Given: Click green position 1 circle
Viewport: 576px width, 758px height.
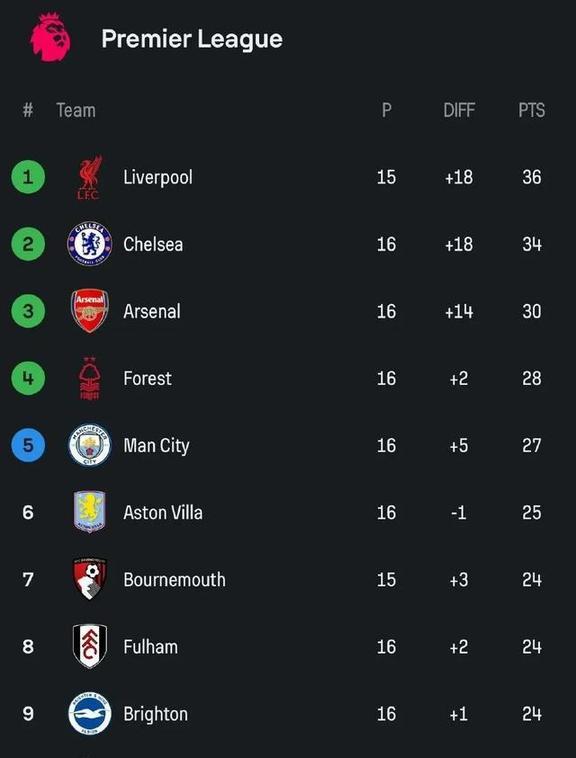Looking at the screenshot, I should (28, 177).
